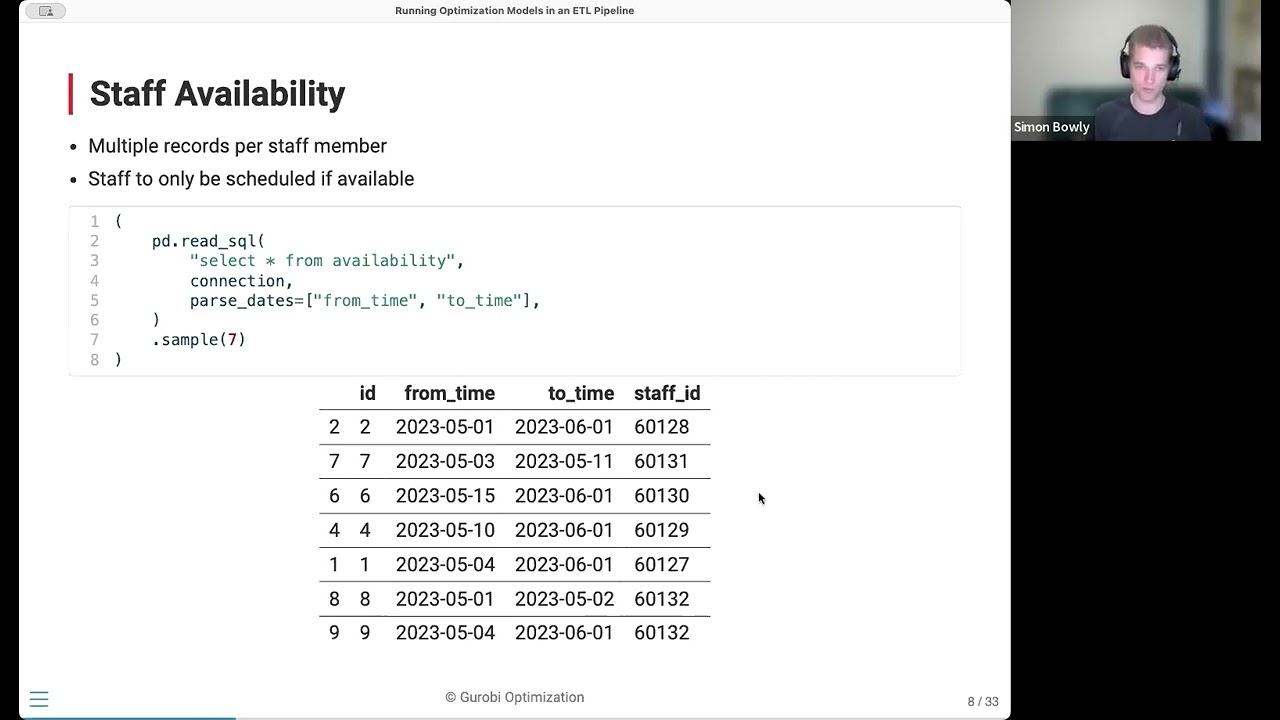Click the pd.read_sql code line
Screen dimensions: 1280x720
[x=208, y=241]
